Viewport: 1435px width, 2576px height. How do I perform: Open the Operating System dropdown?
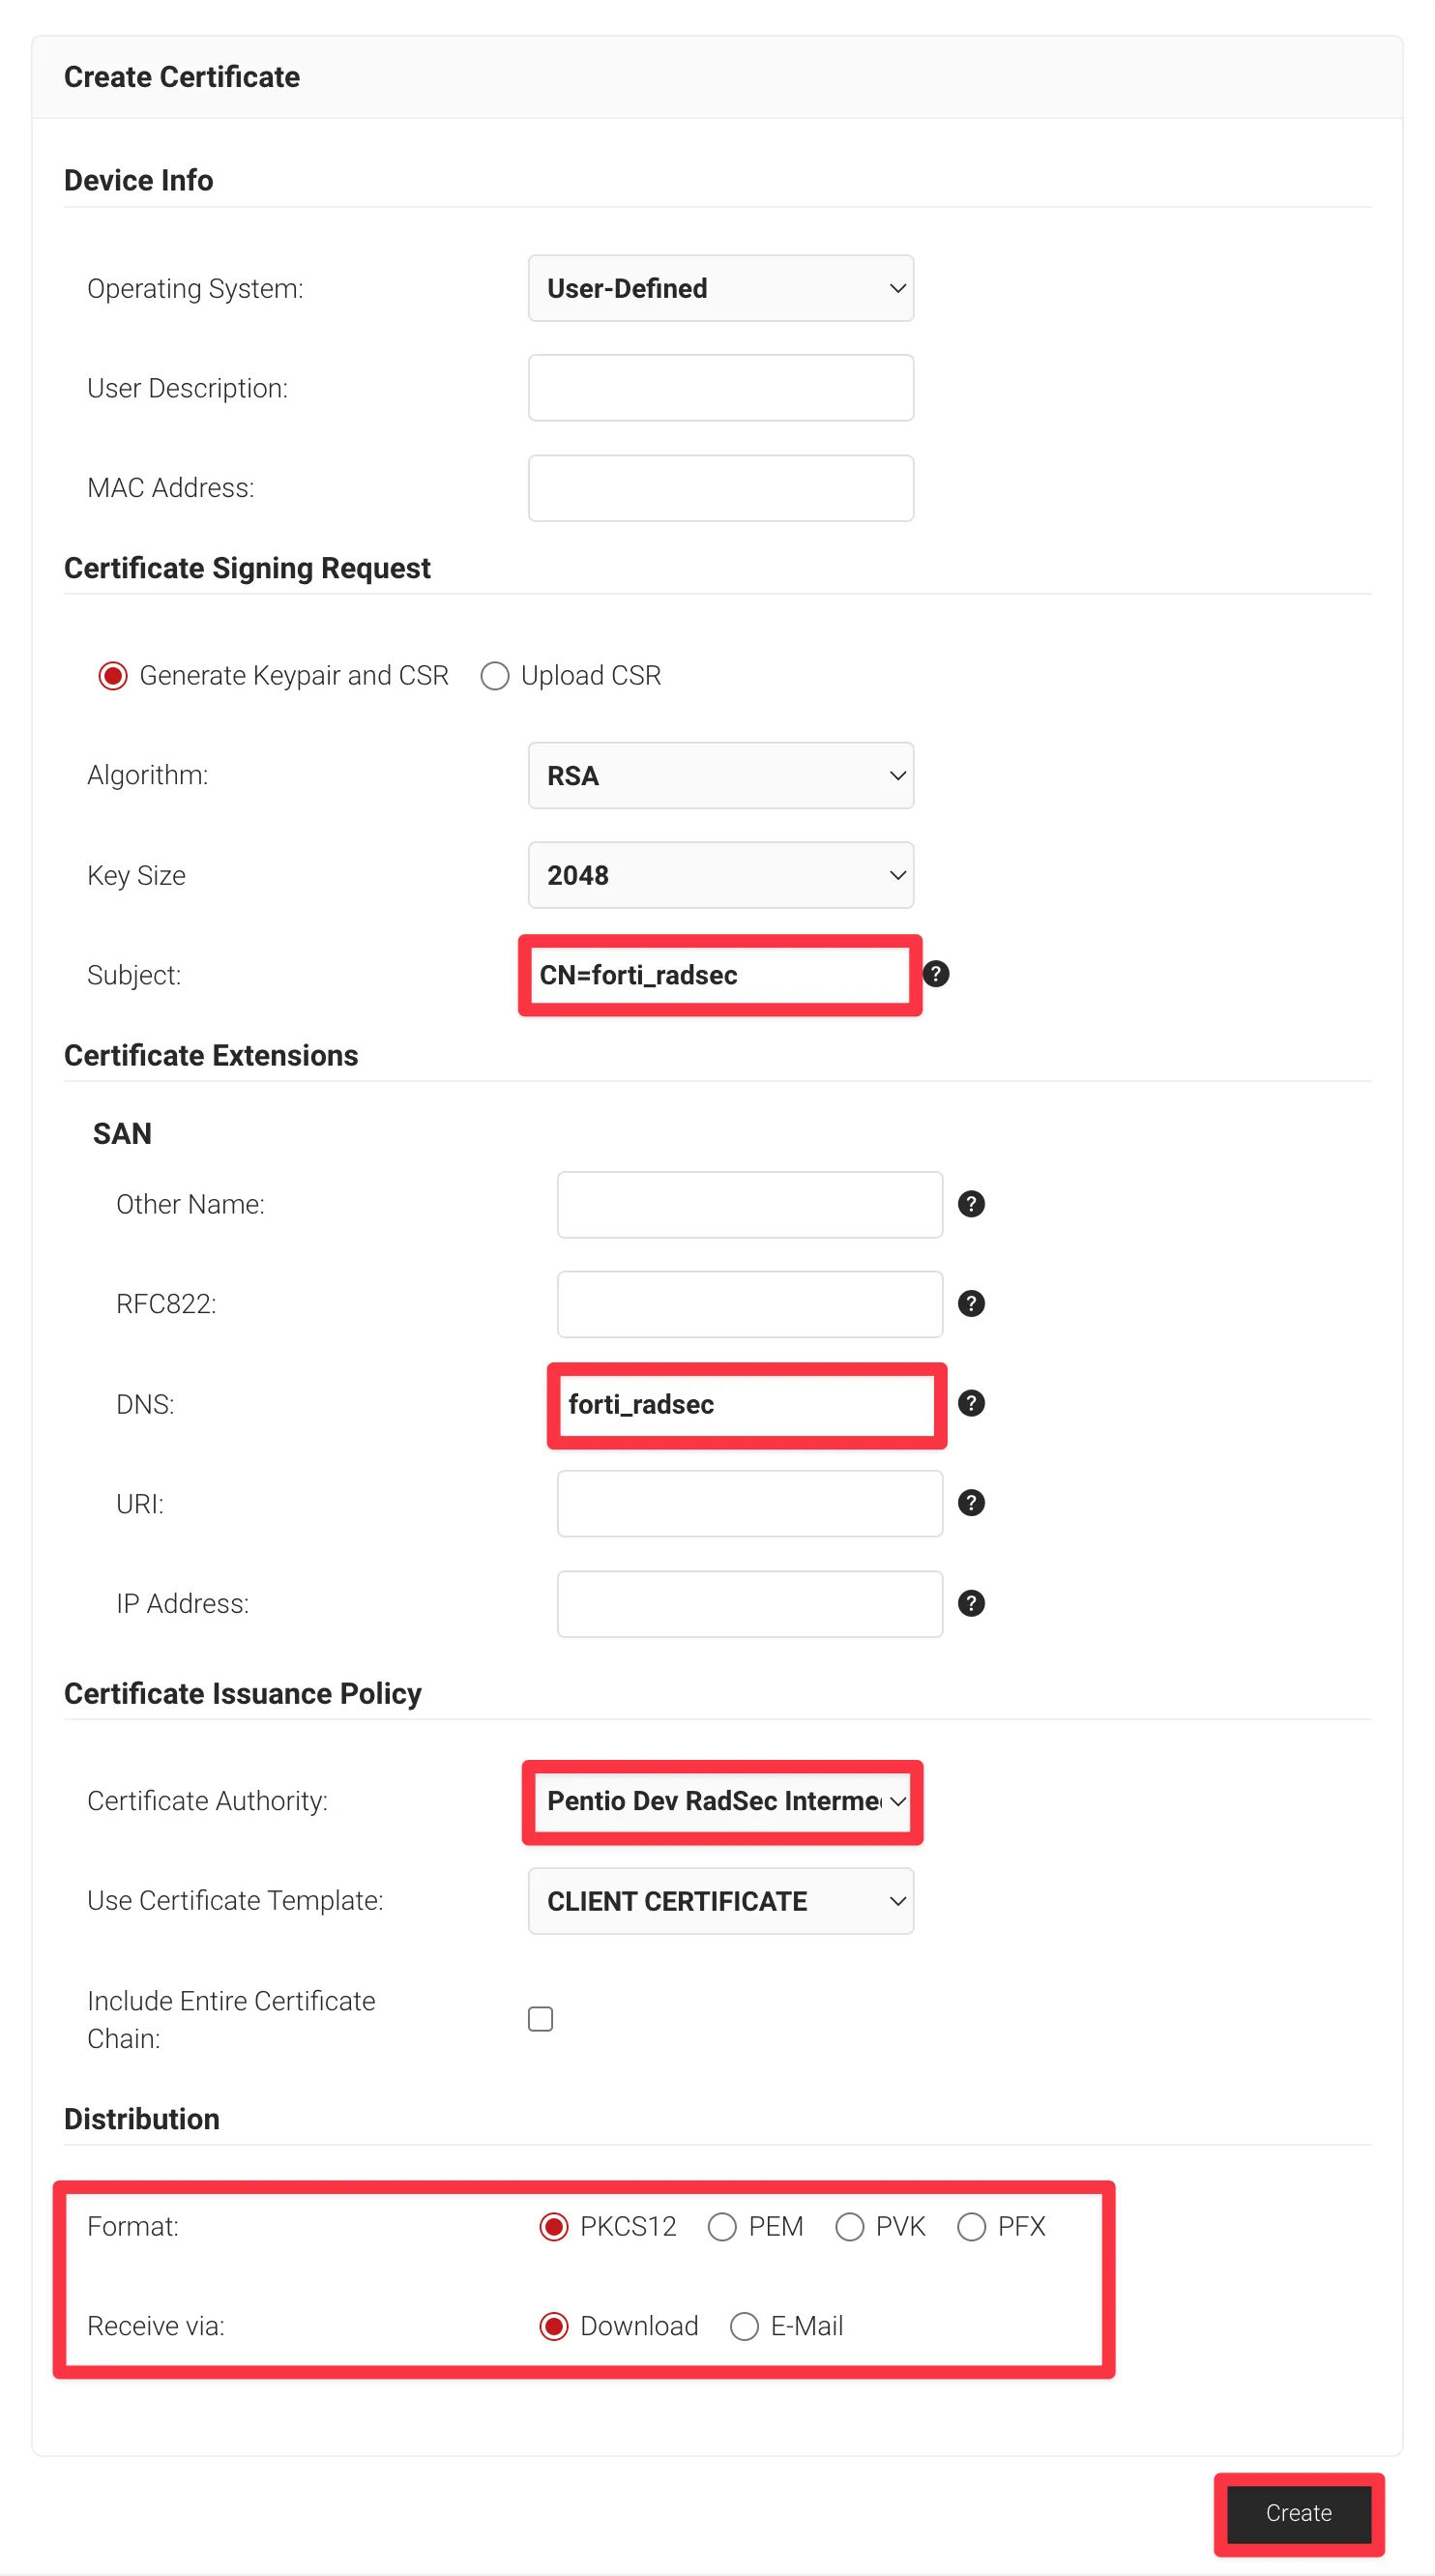point(721,288)
